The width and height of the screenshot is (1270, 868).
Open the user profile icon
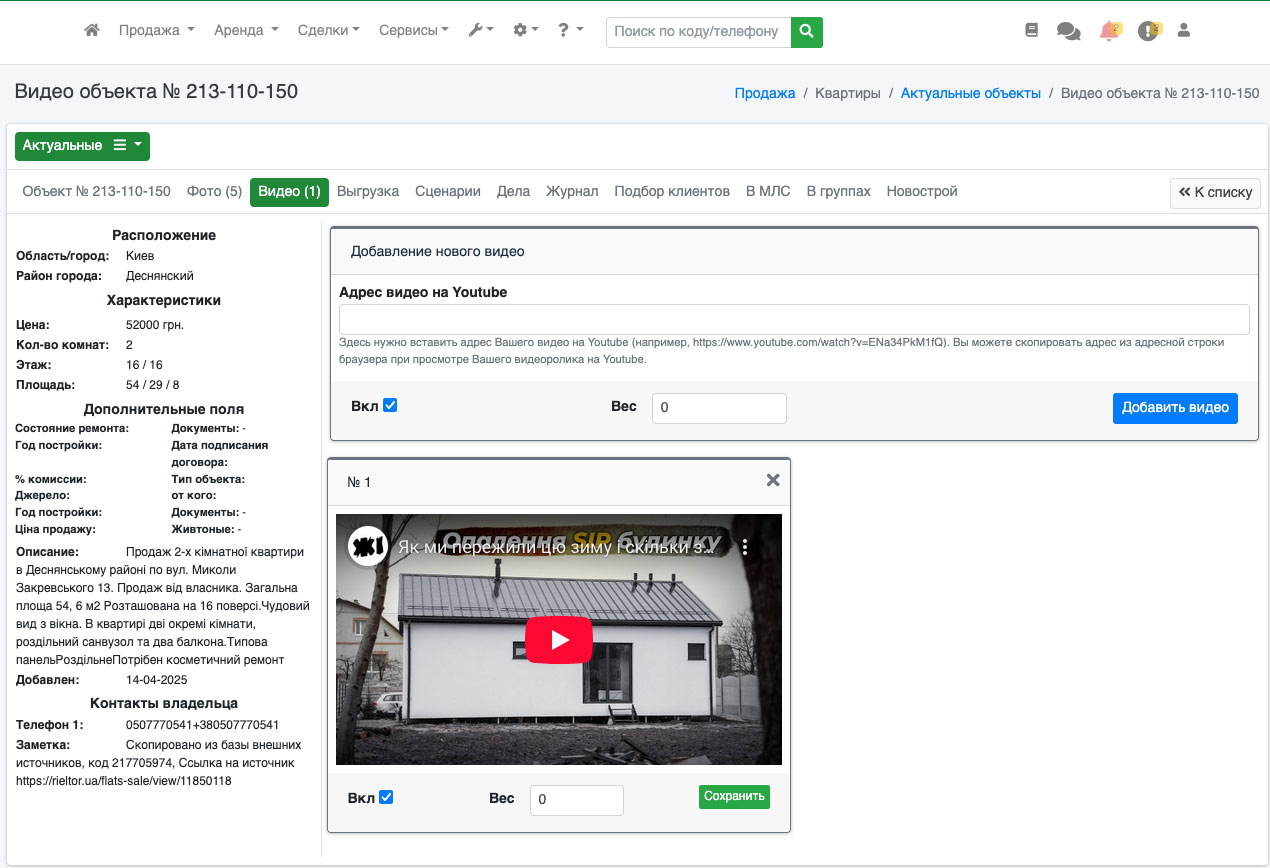[x=1184, y=31]
